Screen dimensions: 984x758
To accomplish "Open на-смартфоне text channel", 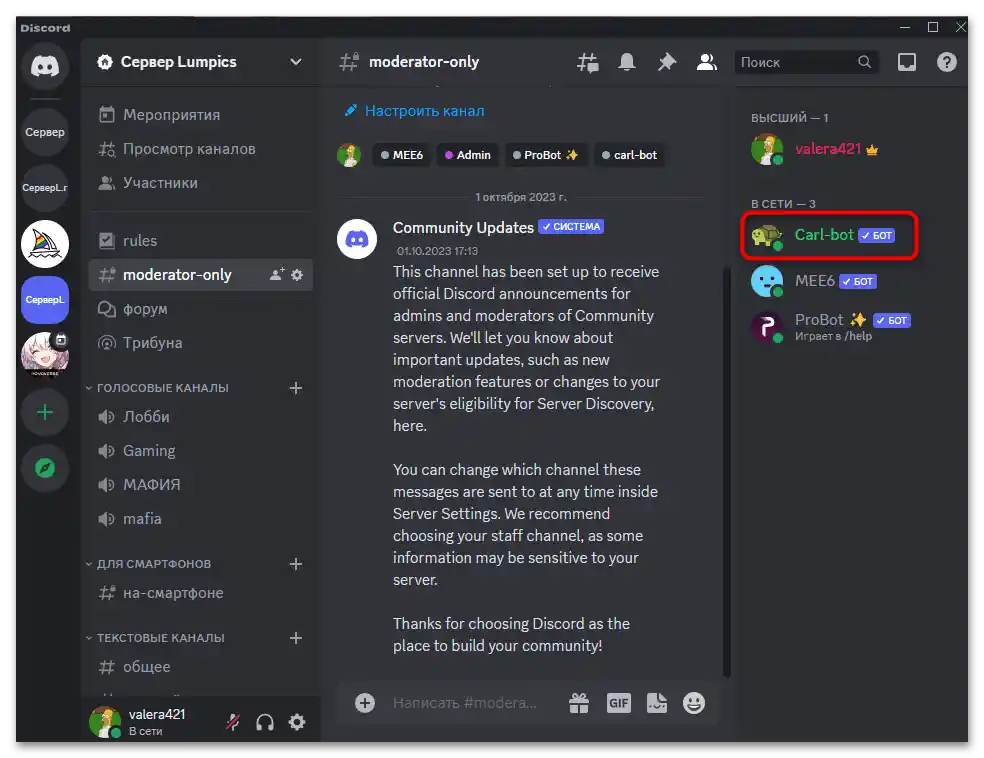I will click(201, 593).
